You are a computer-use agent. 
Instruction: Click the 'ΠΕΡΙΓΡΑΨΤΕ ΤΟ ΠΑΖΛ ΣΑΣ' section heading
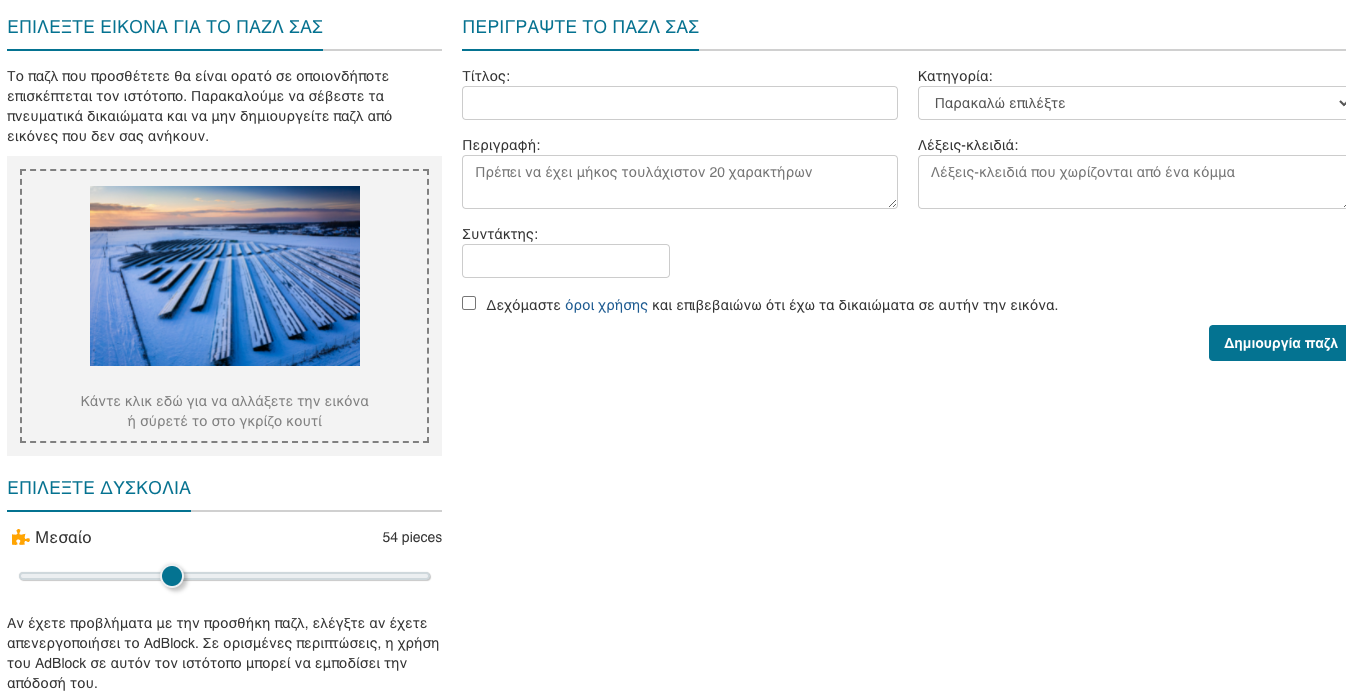click(x=580, y=27)
